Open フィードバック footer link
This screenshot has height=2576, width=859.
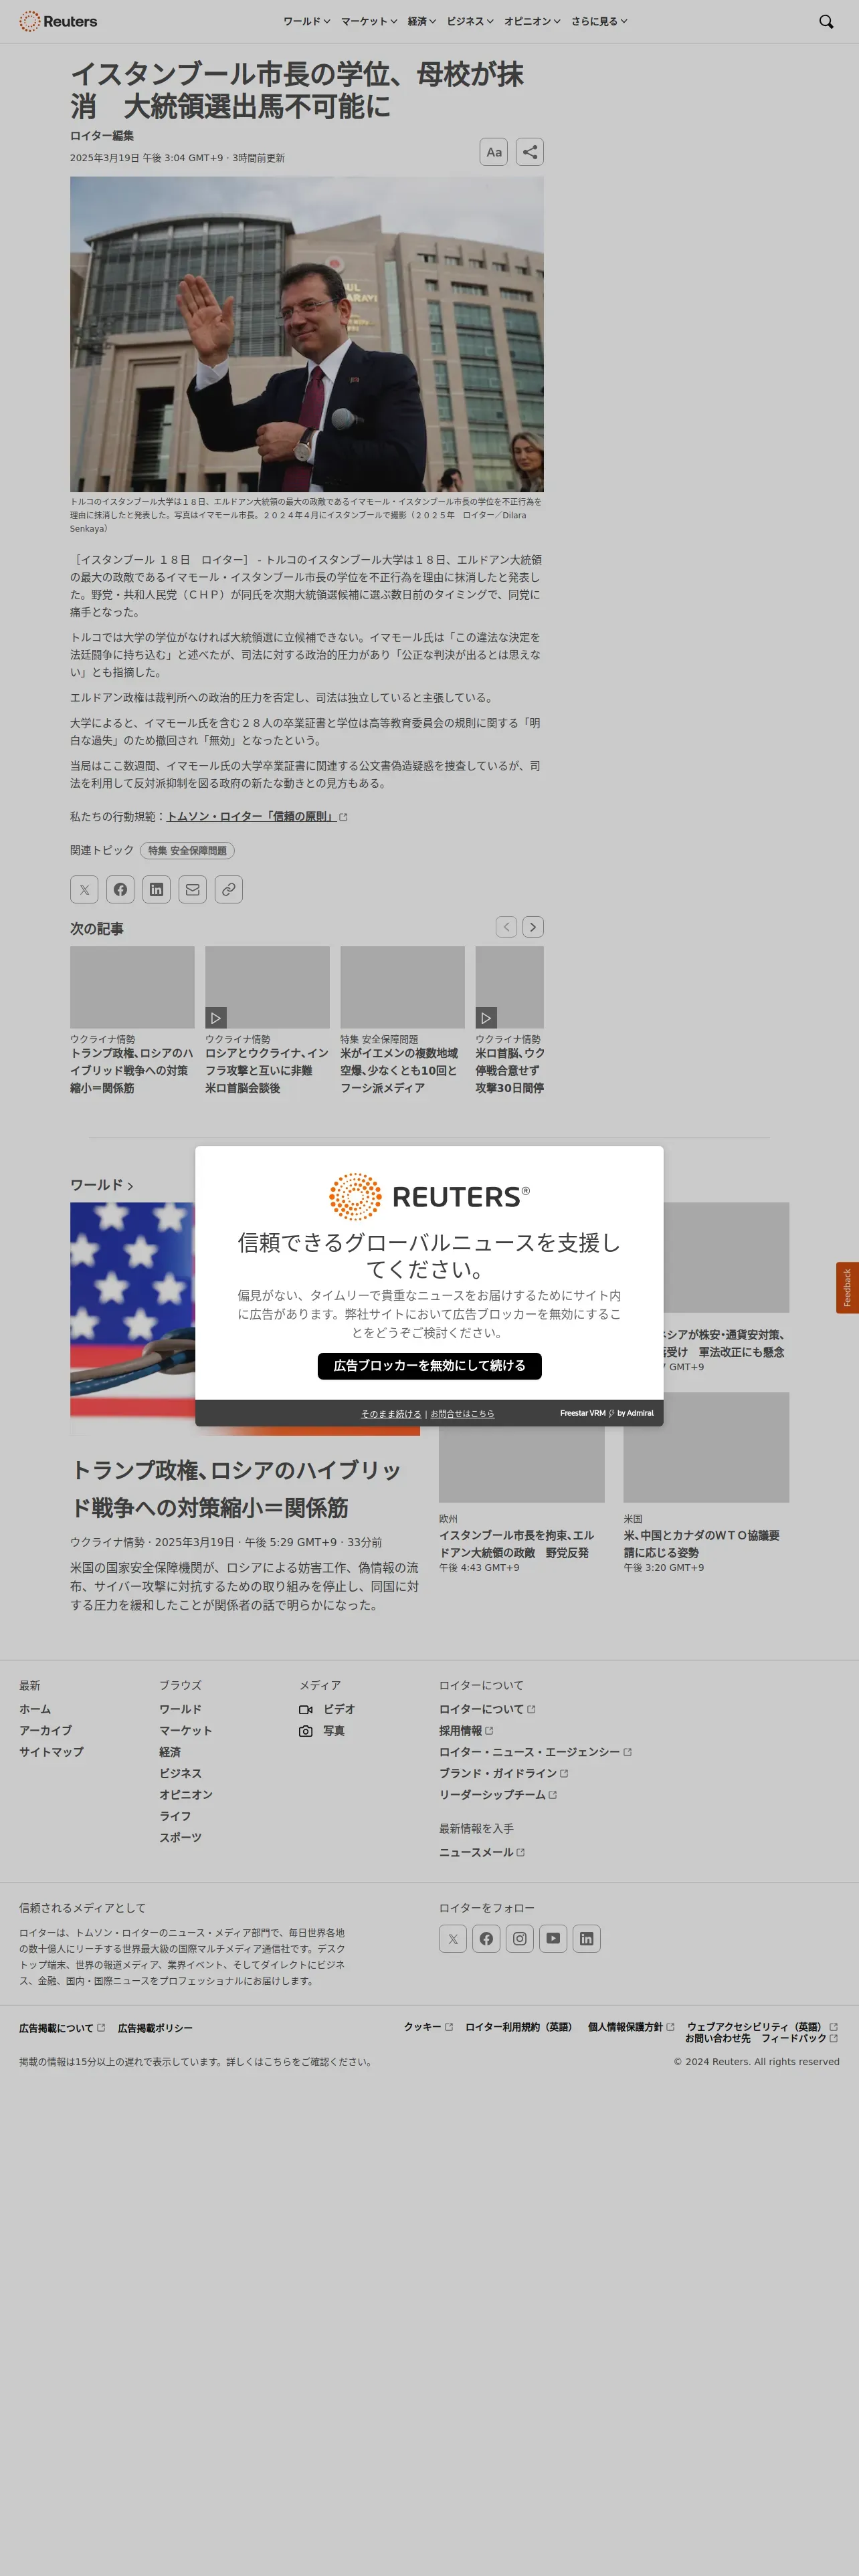[x=799, y=2038]
